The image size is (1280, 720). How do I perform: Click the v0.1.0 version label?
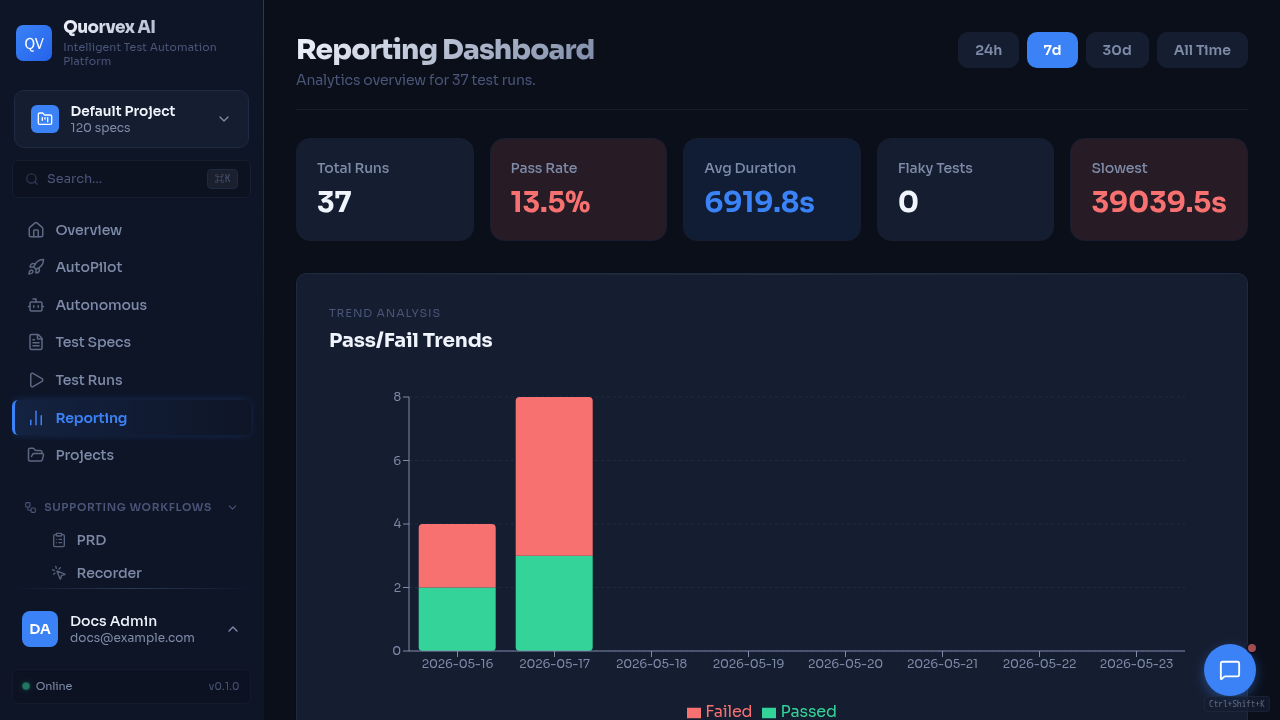(x=224, y=686)
